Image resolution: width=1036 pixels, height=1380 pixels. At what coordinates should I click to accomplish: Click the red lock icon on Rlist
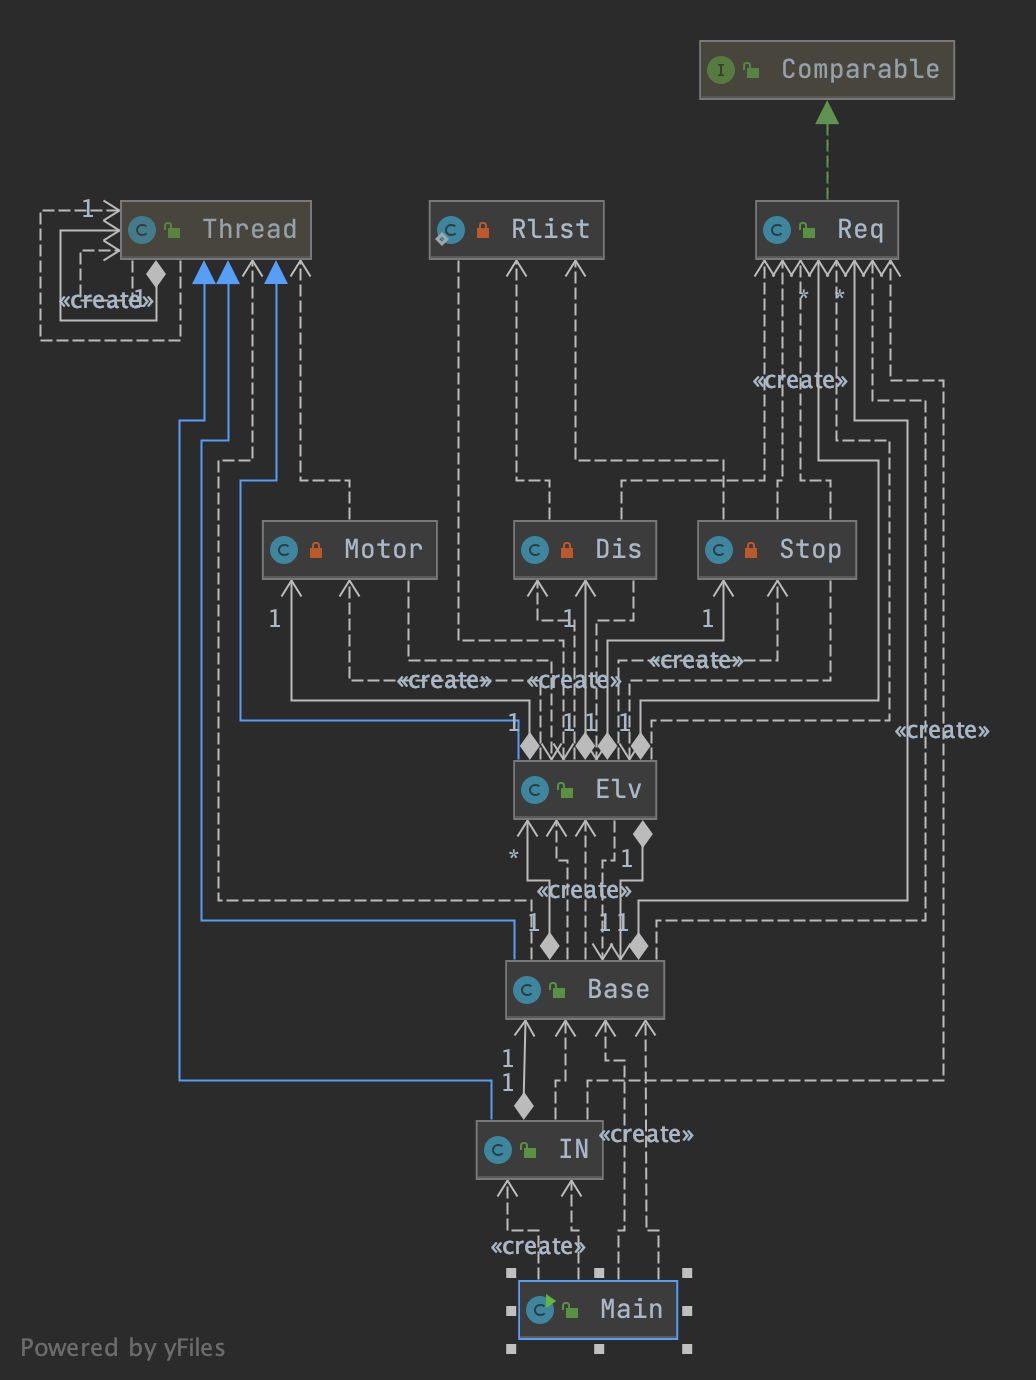pyautogui.click(x=483, y=230)
